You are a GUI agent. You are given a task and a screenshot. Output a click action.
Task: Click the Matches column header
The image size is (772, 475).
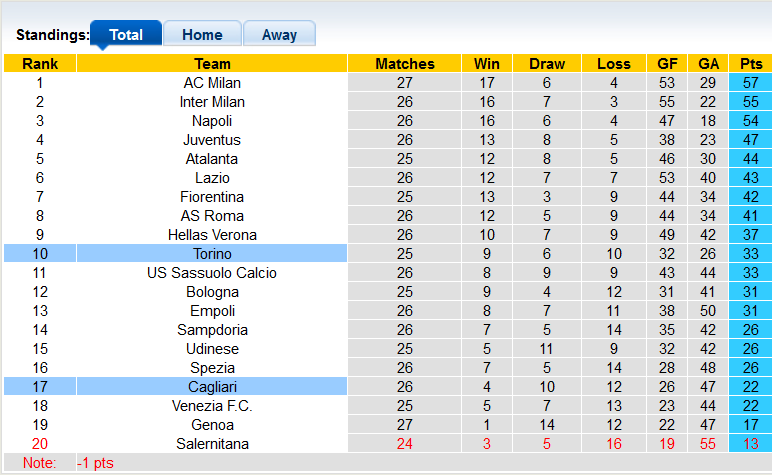[x=405, y=64]
